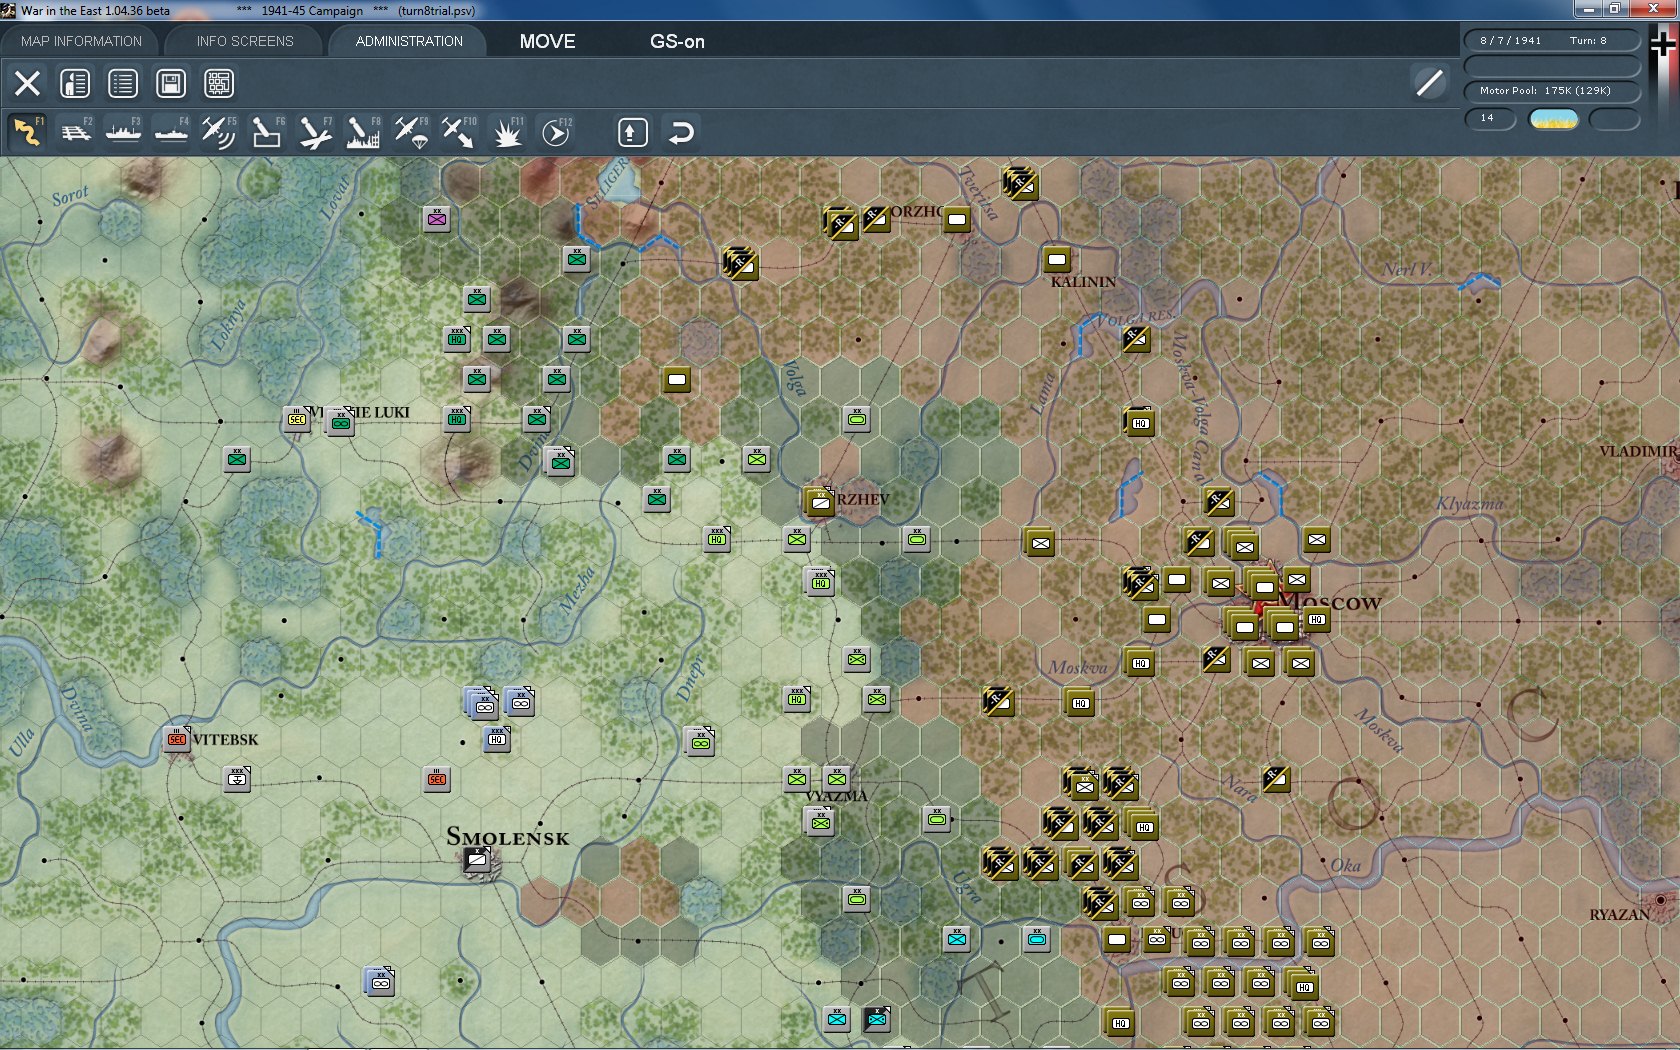Open the grid-pattern options icon after the floppy disk
1680x1050 pixels.
click(219, 83)
